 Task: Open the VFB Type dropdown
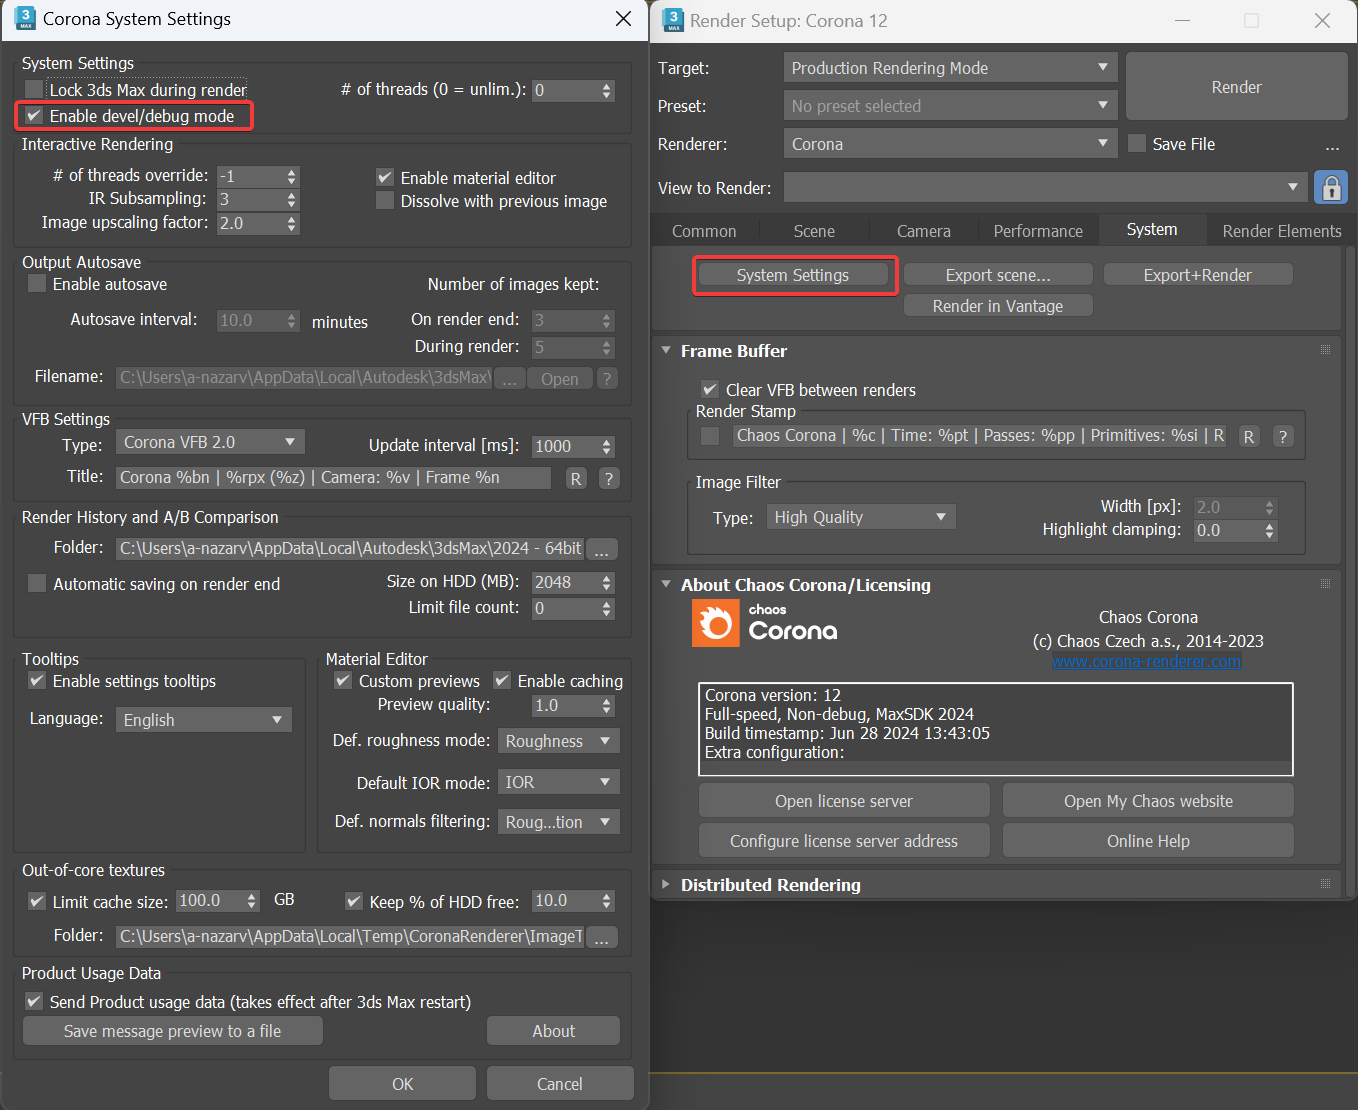click(x=210, y=442)
